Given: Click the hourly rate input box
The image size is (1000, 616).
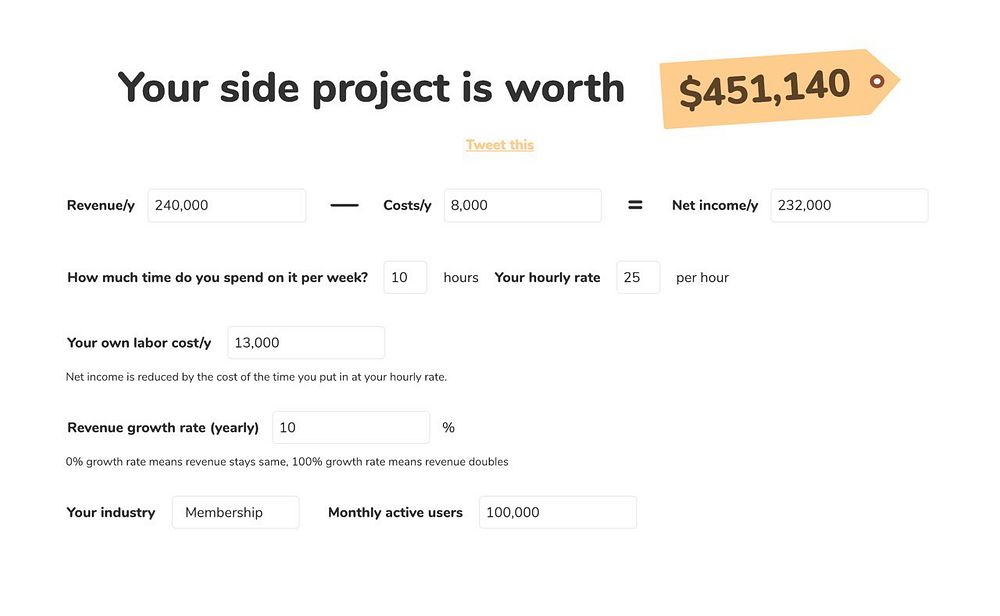Looking at the screenshot, I should [638, 278].
